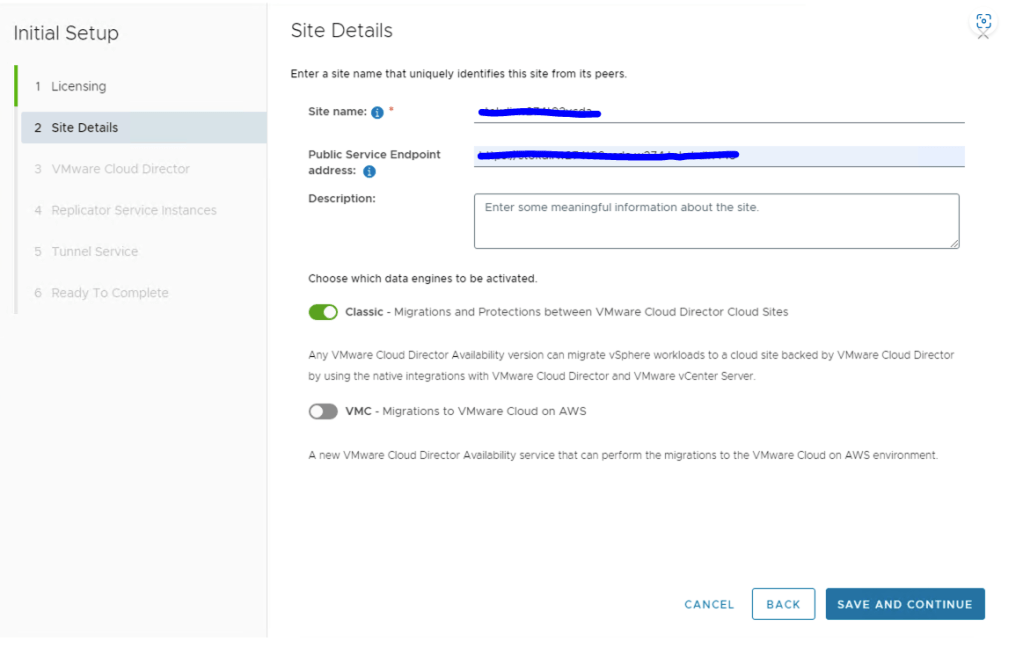Viewport: 1023px width, 648px height.
Task: Go to the Licensing step
Action: [x=78, y=86]
